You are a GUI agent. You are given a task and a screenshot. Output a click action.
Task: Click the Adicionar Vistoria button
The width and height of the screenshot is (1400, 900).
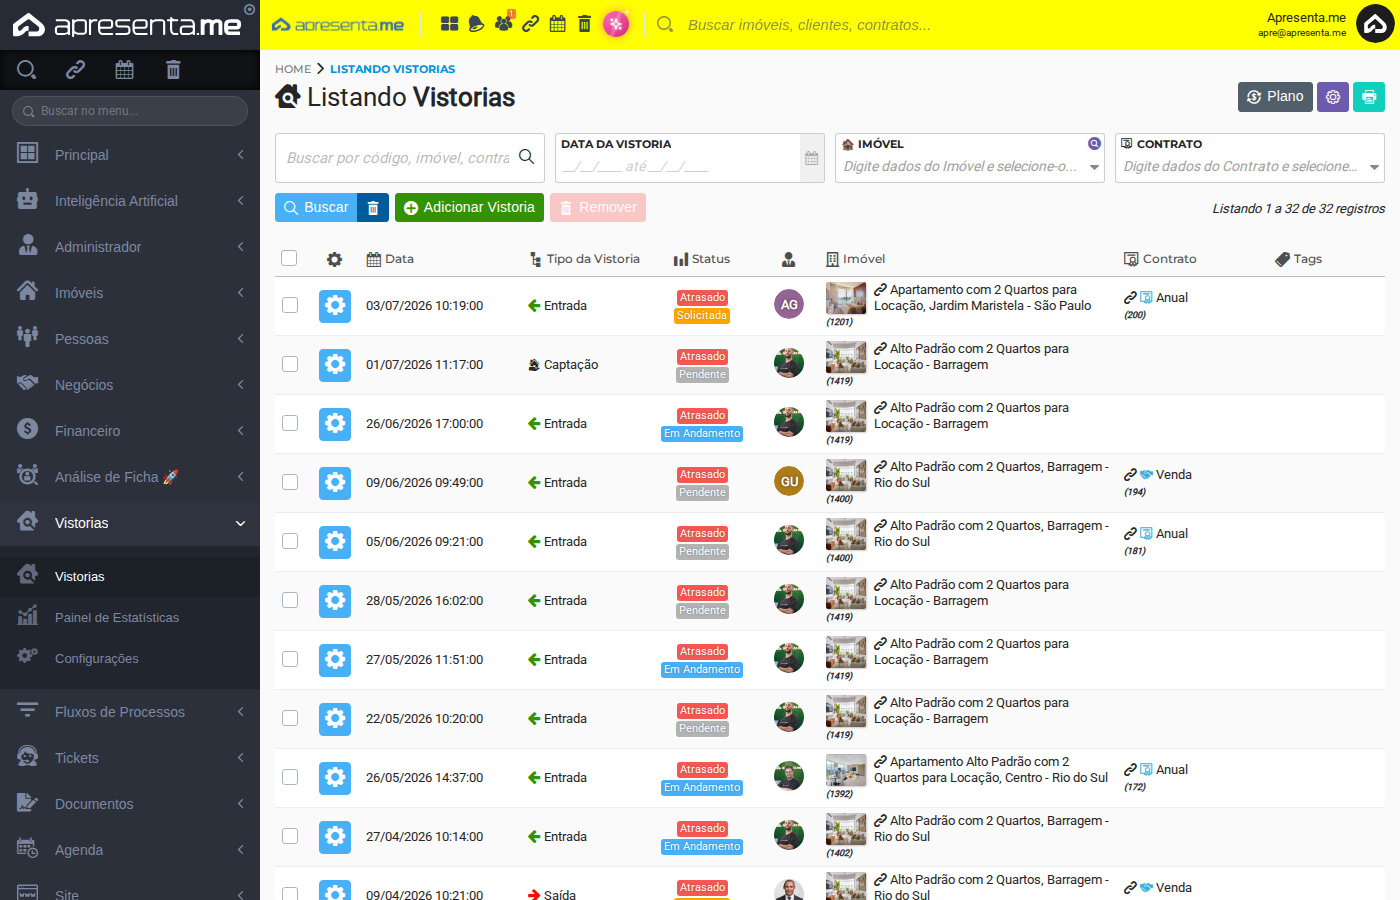(469, 208)
